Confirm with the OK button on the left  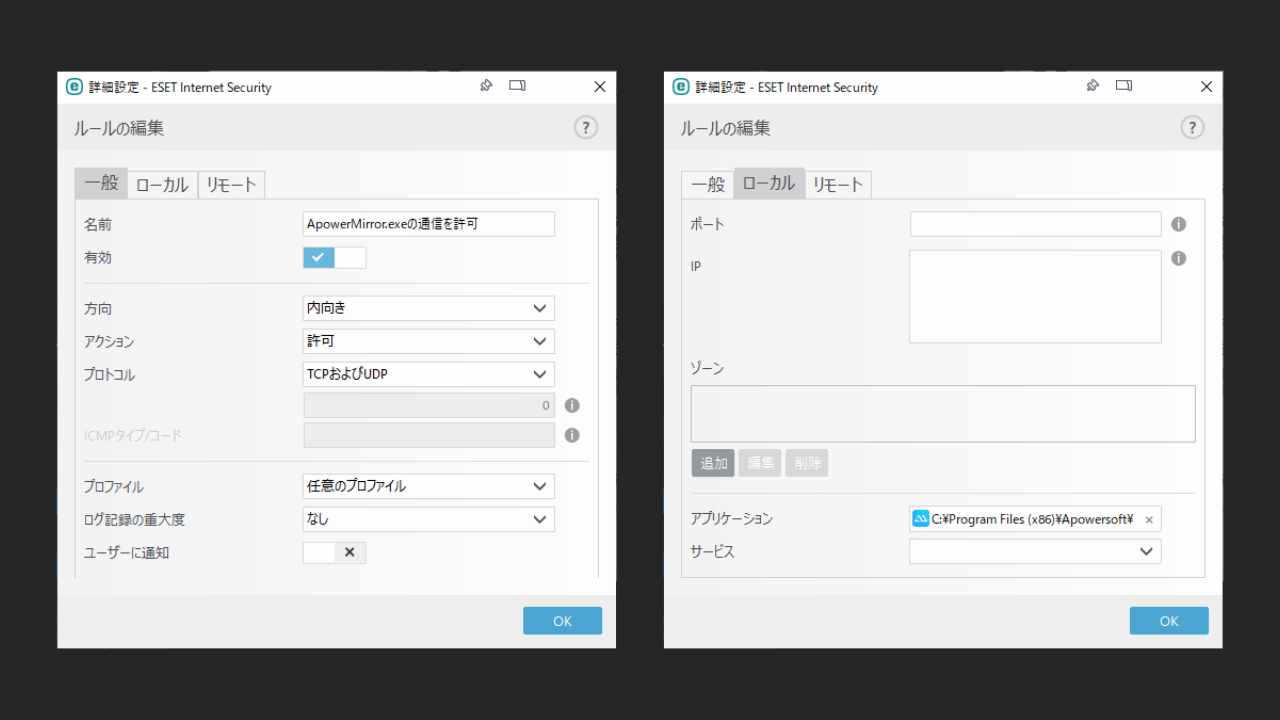click(x=562, y=620)
